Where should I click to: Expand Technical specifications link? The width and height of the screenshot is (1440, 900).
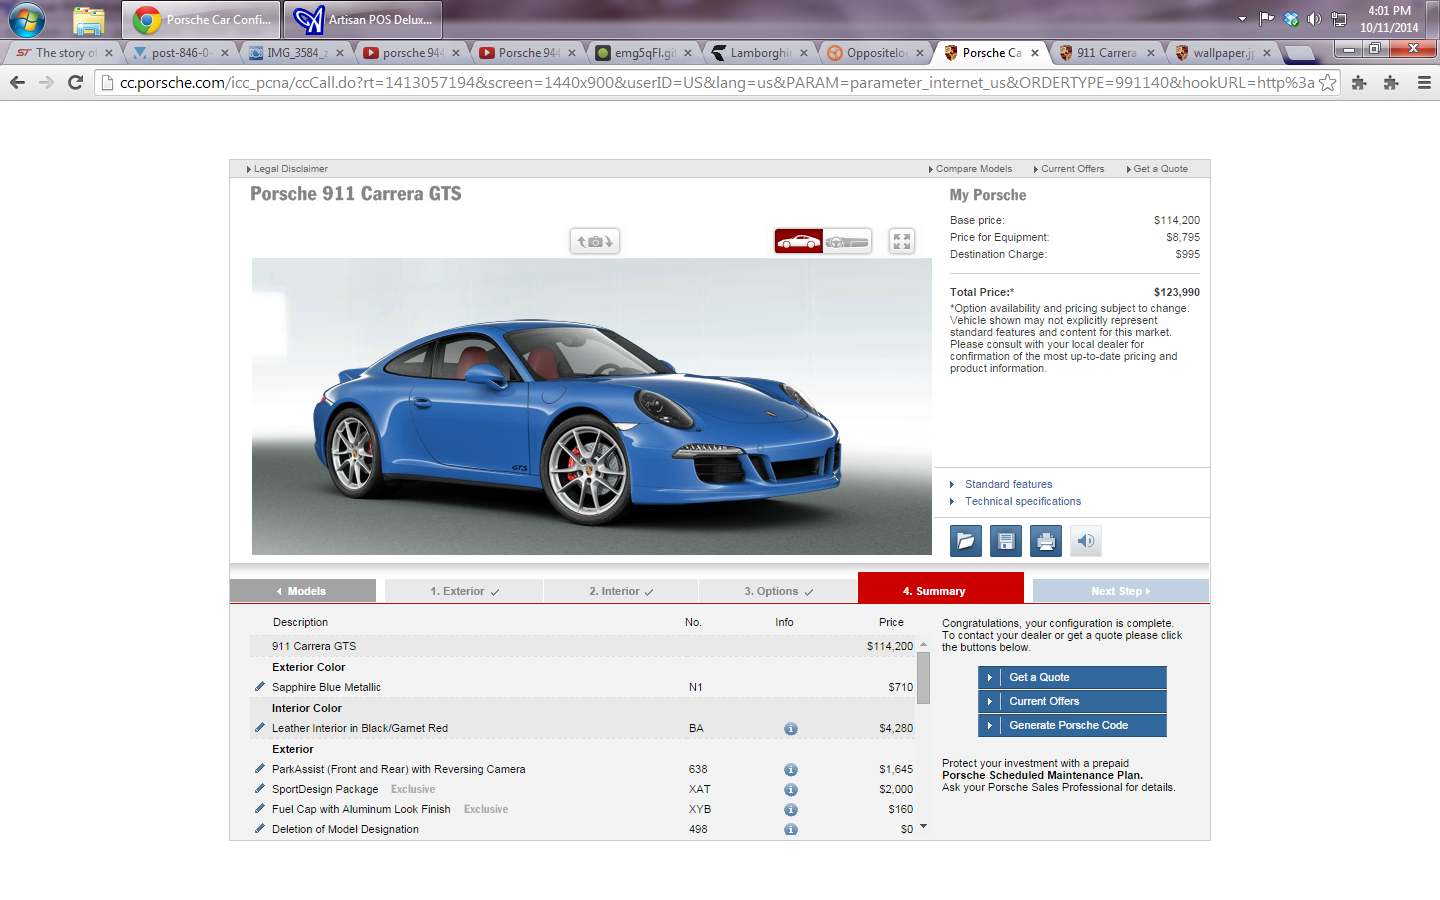click(x=1022, y=501)
